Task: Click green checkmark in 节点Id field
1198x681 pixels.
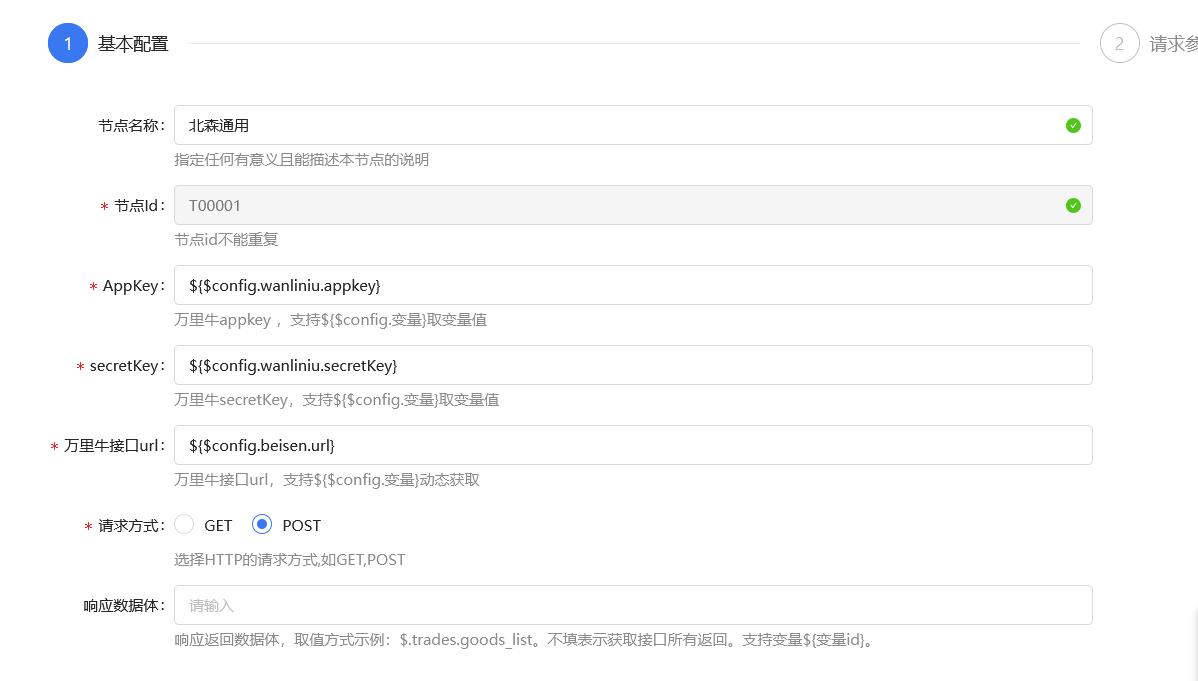Action: 1073,205
